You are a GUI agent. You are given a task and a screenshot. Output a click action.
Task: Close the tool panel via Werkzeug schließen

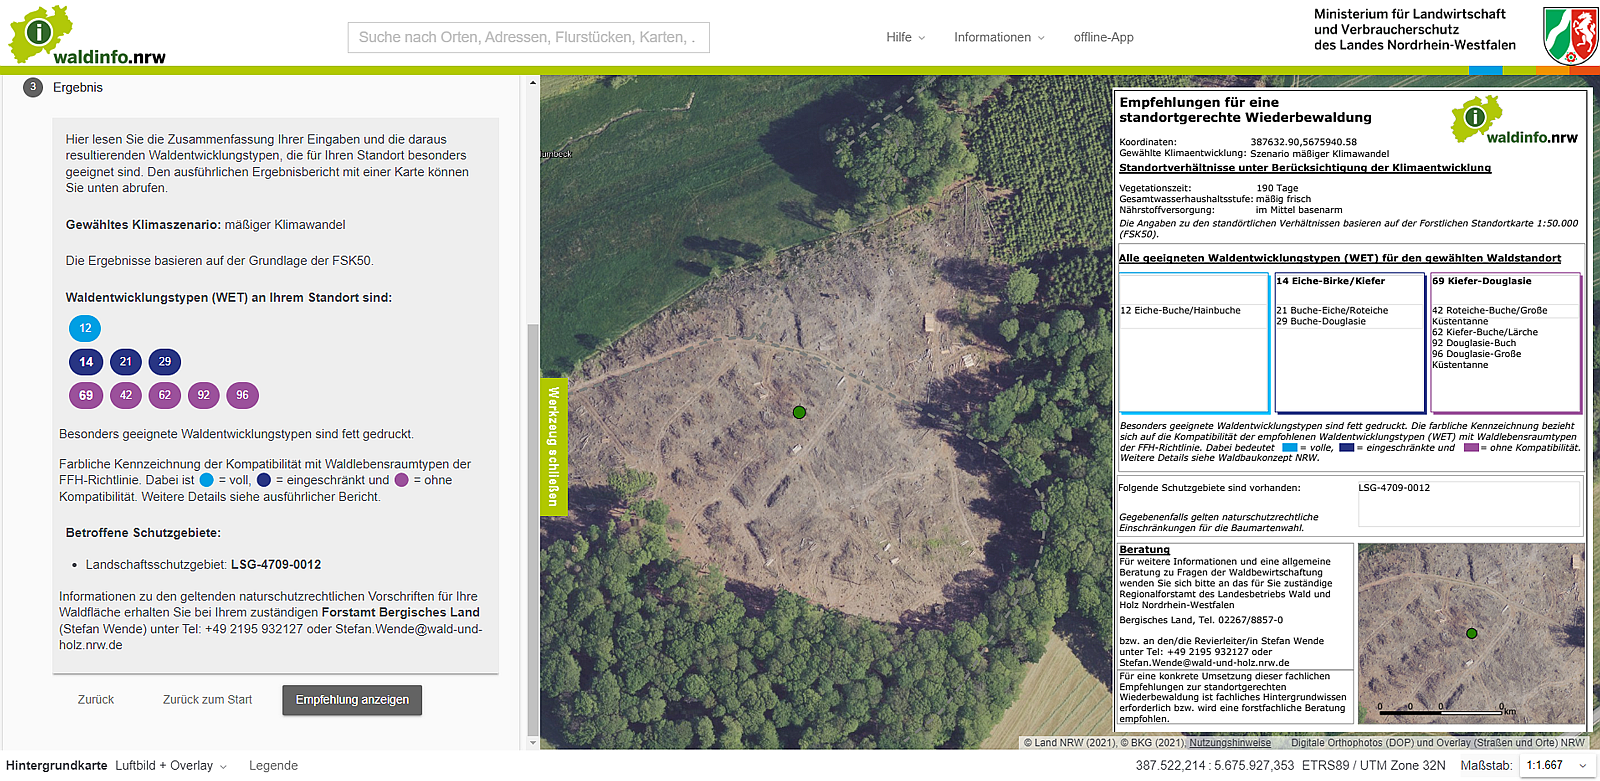pyautogui.click(x=553, y=446)
